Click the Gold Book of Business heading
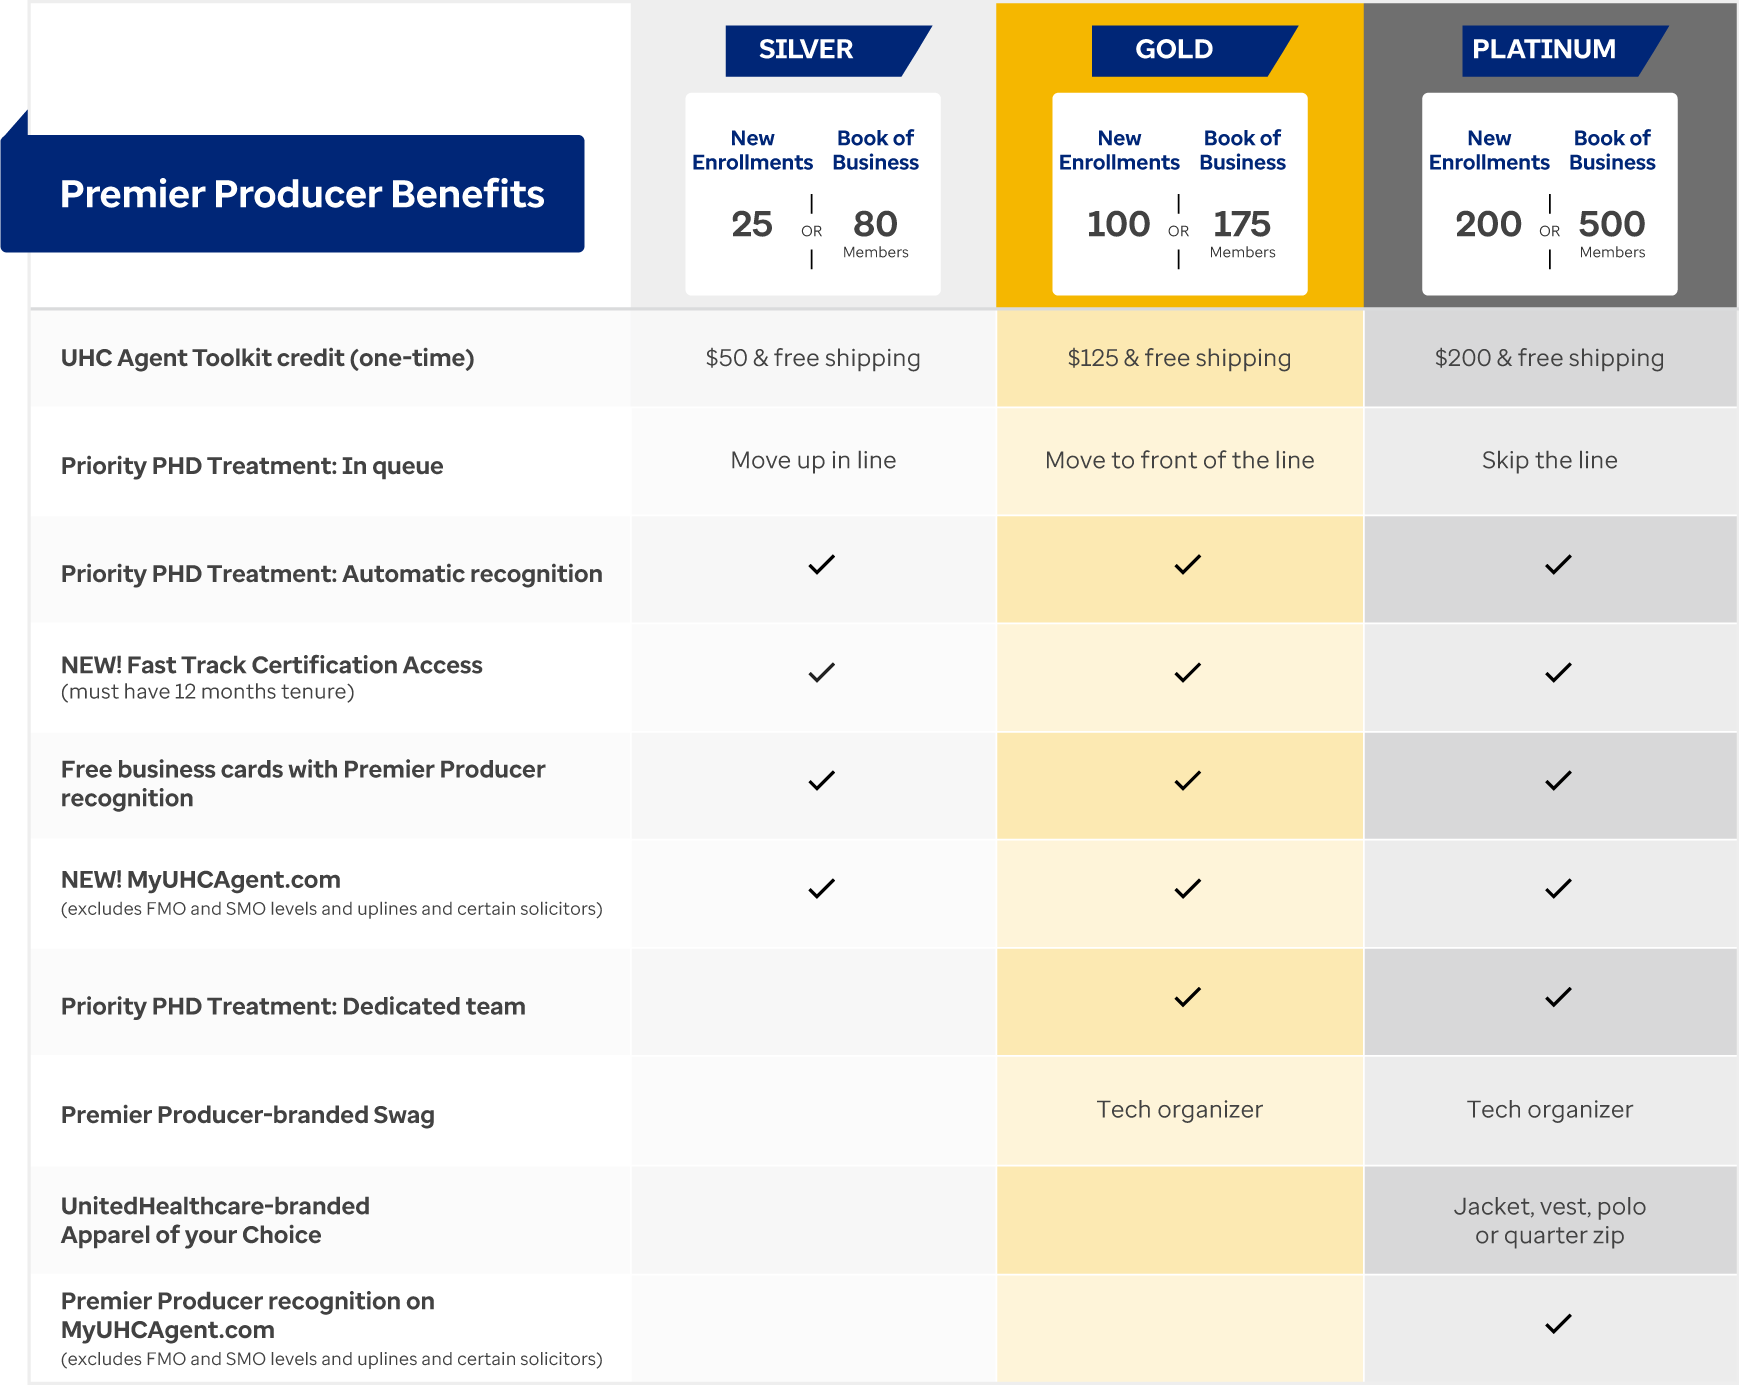 pos(1242,150)
